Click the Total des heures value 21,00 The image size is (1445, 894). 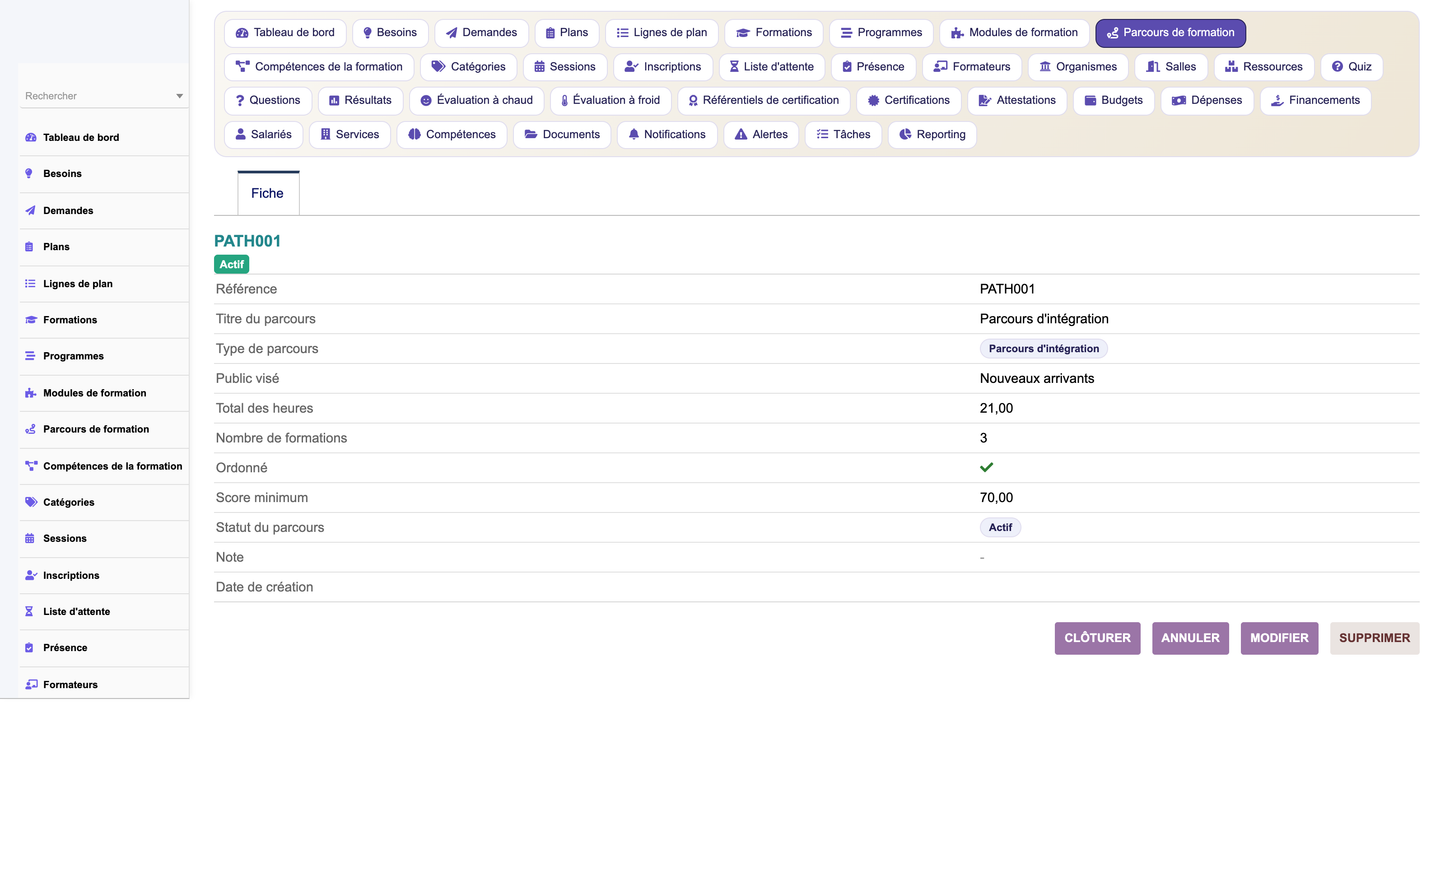997,408
